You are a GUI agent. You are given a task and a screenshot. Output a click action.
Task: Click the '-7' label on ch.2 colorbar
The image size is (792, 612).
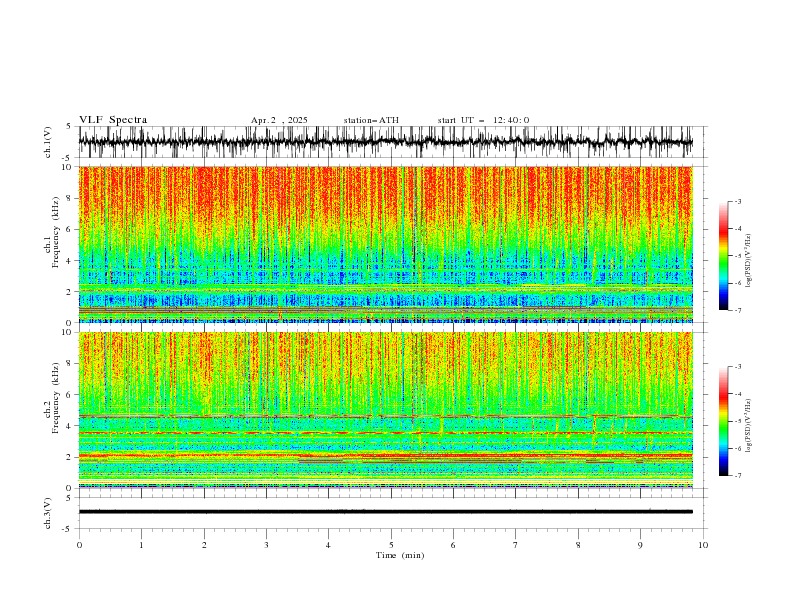click(737, 476)
